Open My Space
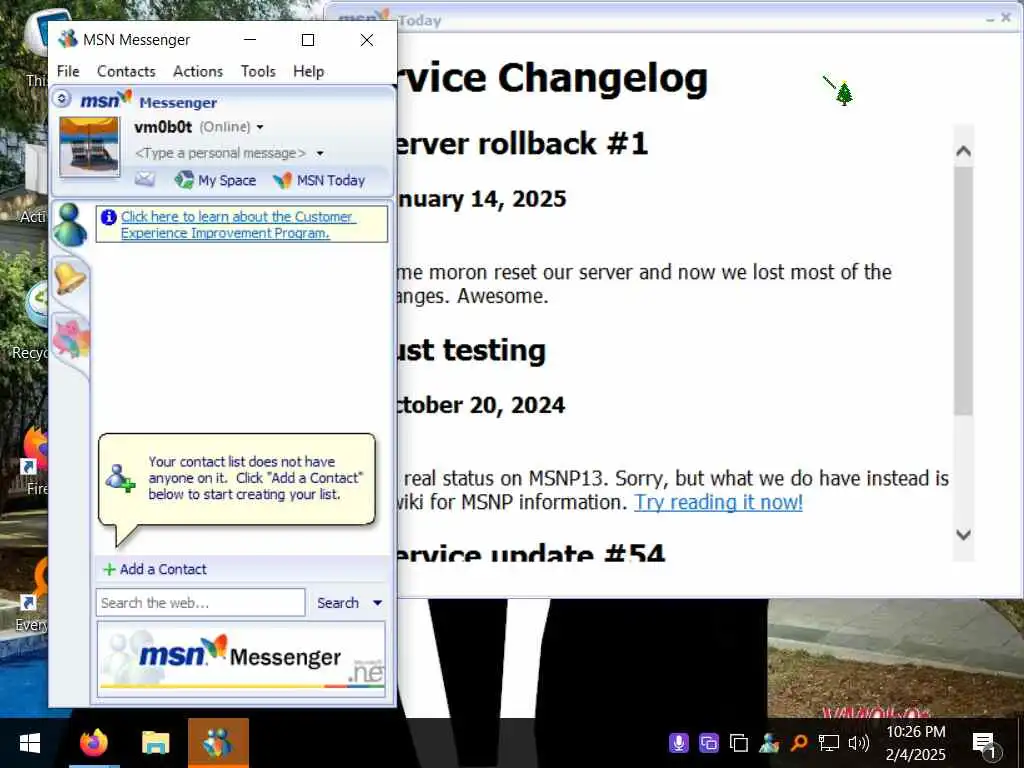 click(216, 180)
